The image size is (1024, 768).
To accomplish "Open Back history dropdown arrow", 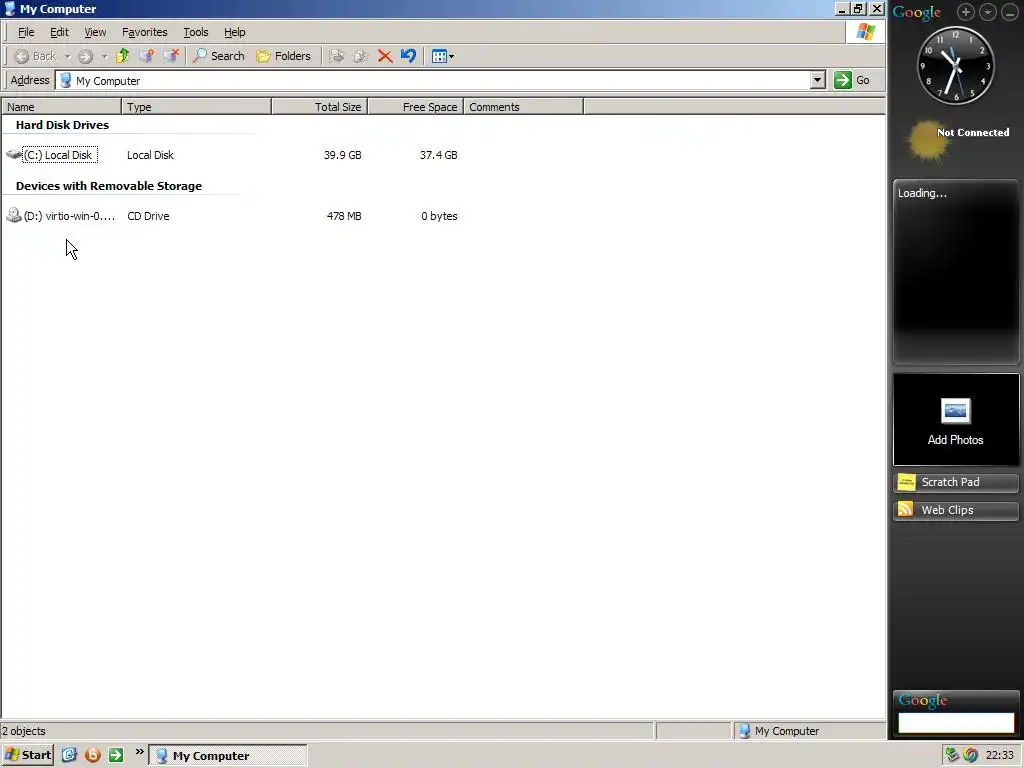I will [67, 57].
